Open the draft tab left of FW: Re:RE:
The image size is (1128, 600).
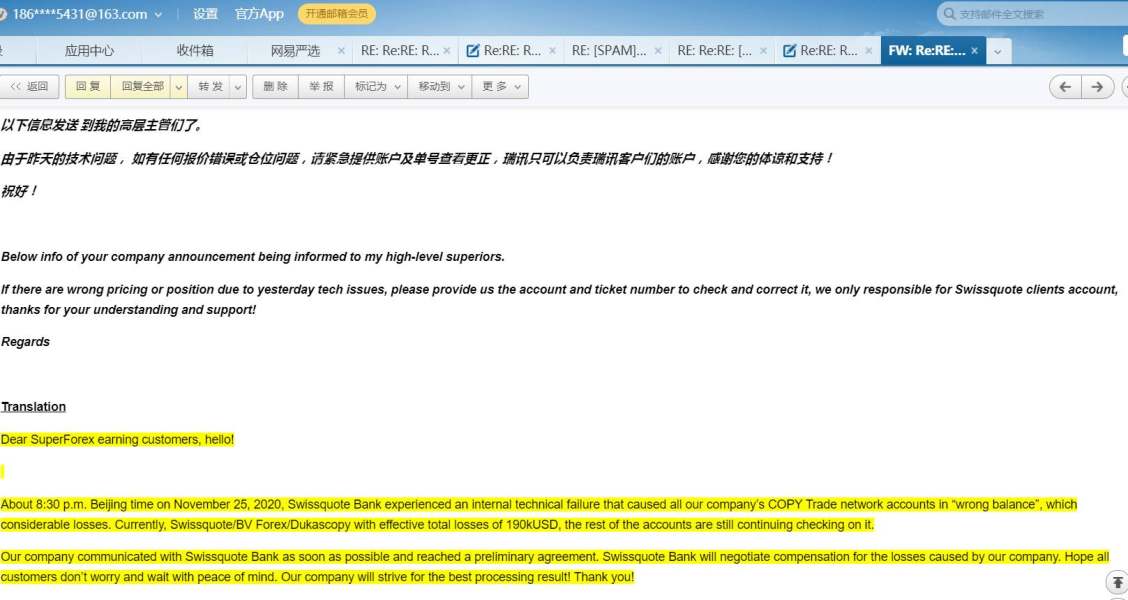pos(820,50)
